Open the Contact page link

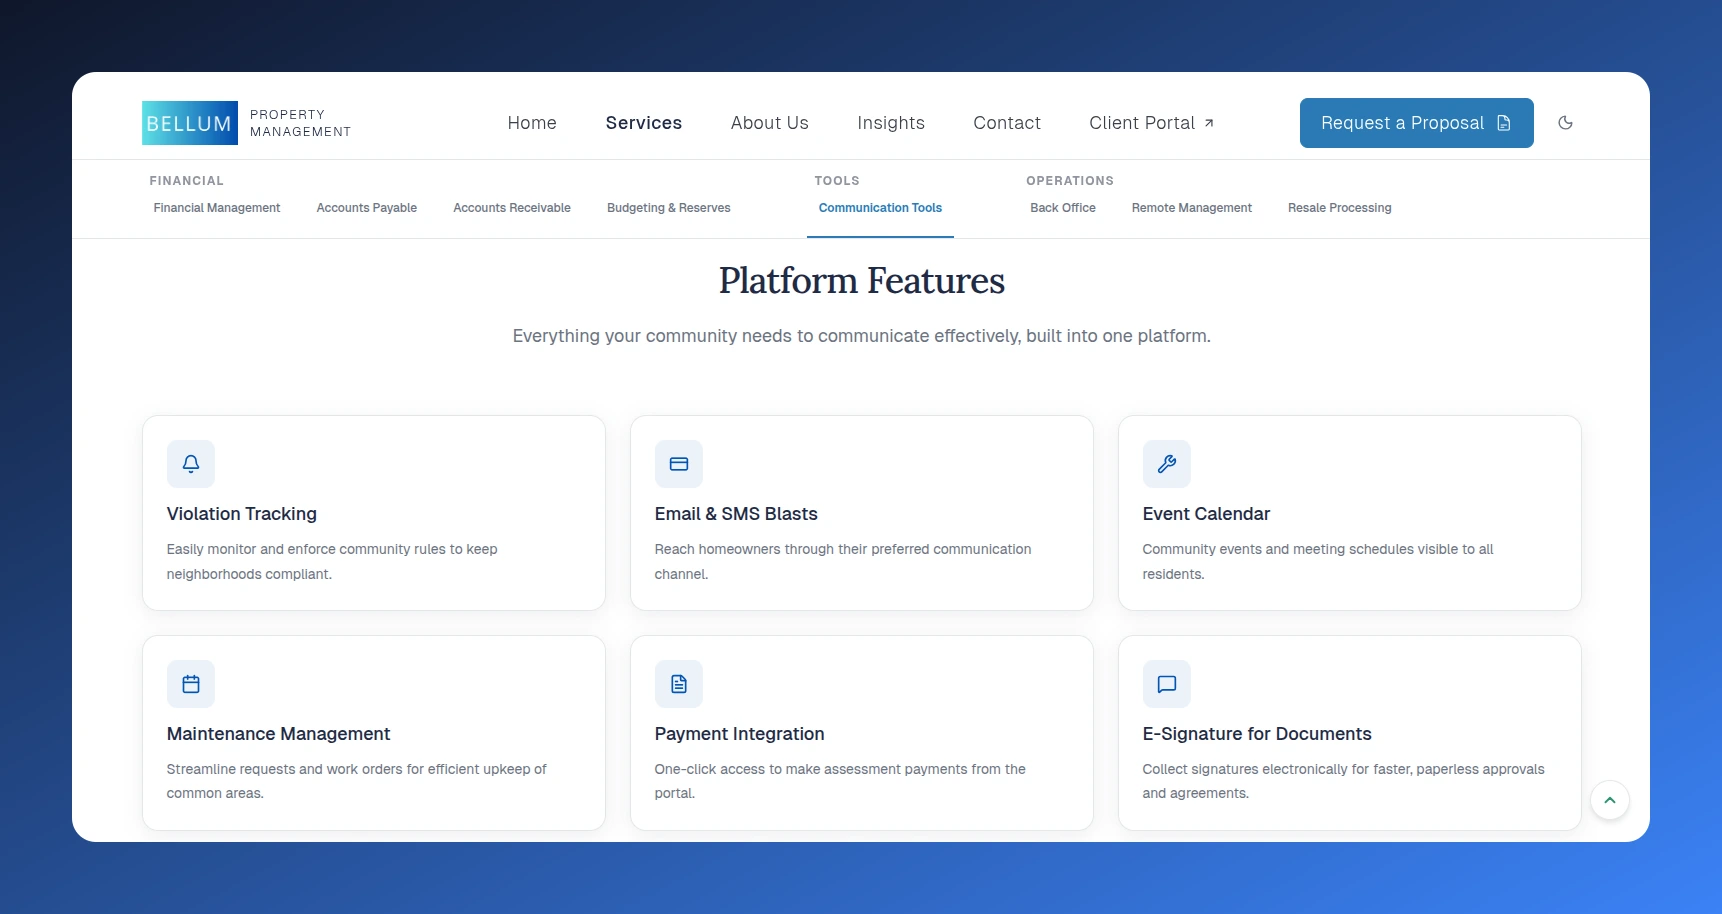click(x=1007, y=123)
